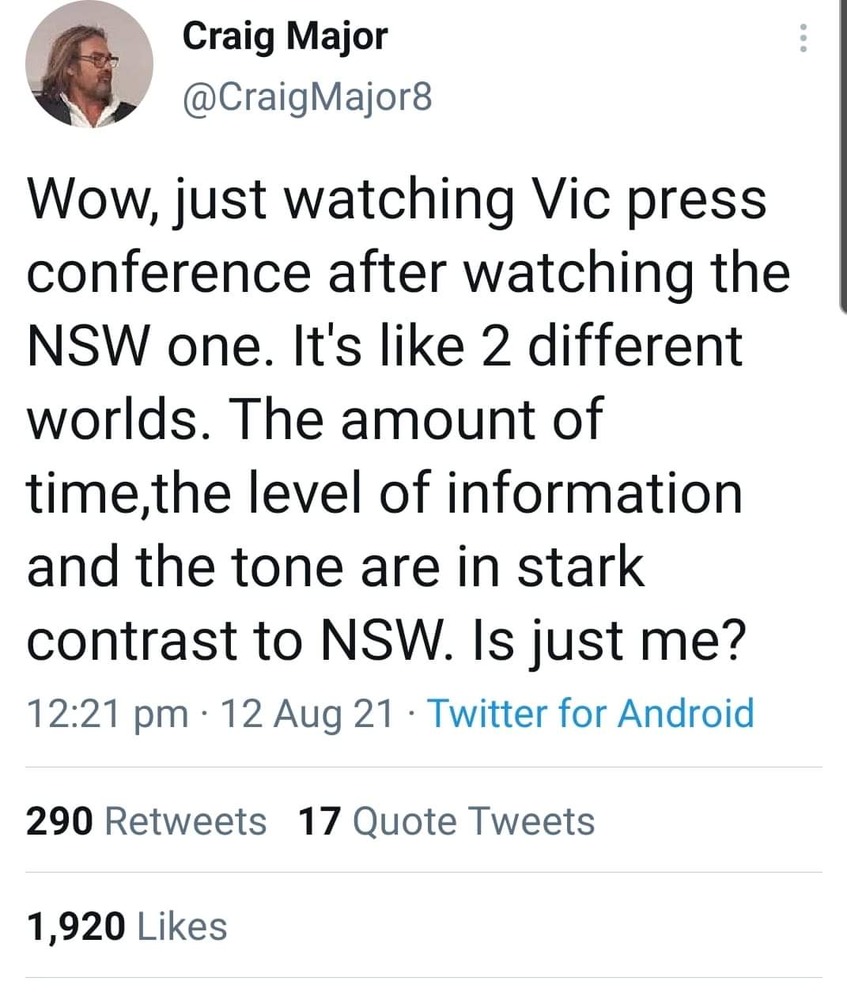Screen dimensions: 847x1000
Task: View the 17 Quote Tweets list
Action: [446, 822]
